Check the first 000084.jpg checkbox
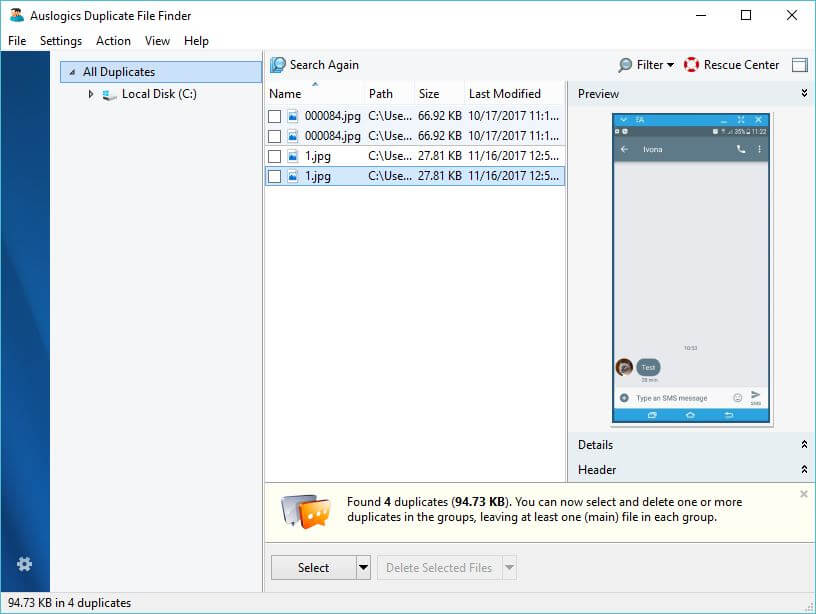Image resolution: width=816 pixels, height=614 pixels. pos(275,116)
